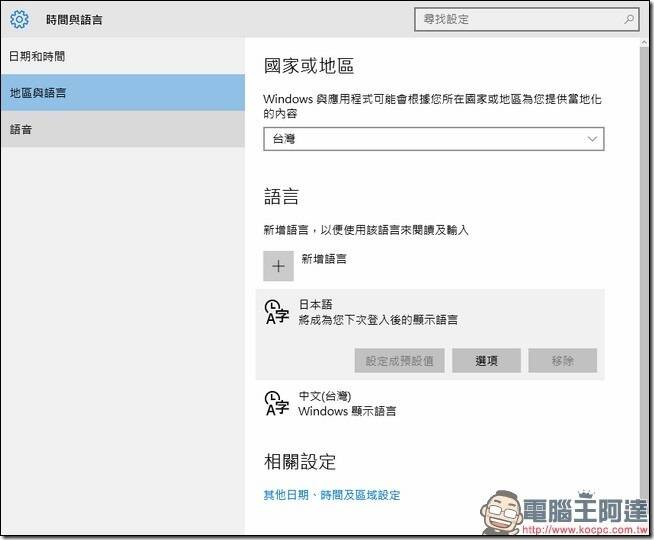The width and height of the screenshot is (654, 540).
Task: Click the plus icon to add language
Action: click(x=278, y=266)
